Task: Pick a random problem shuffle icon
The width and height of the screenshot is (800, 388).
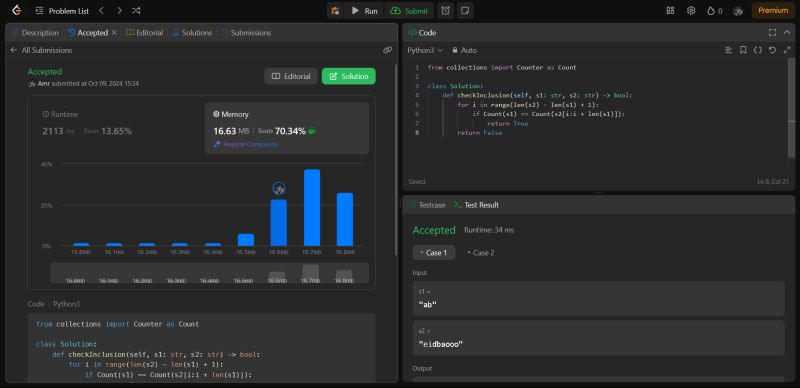Action: point(136,10)
